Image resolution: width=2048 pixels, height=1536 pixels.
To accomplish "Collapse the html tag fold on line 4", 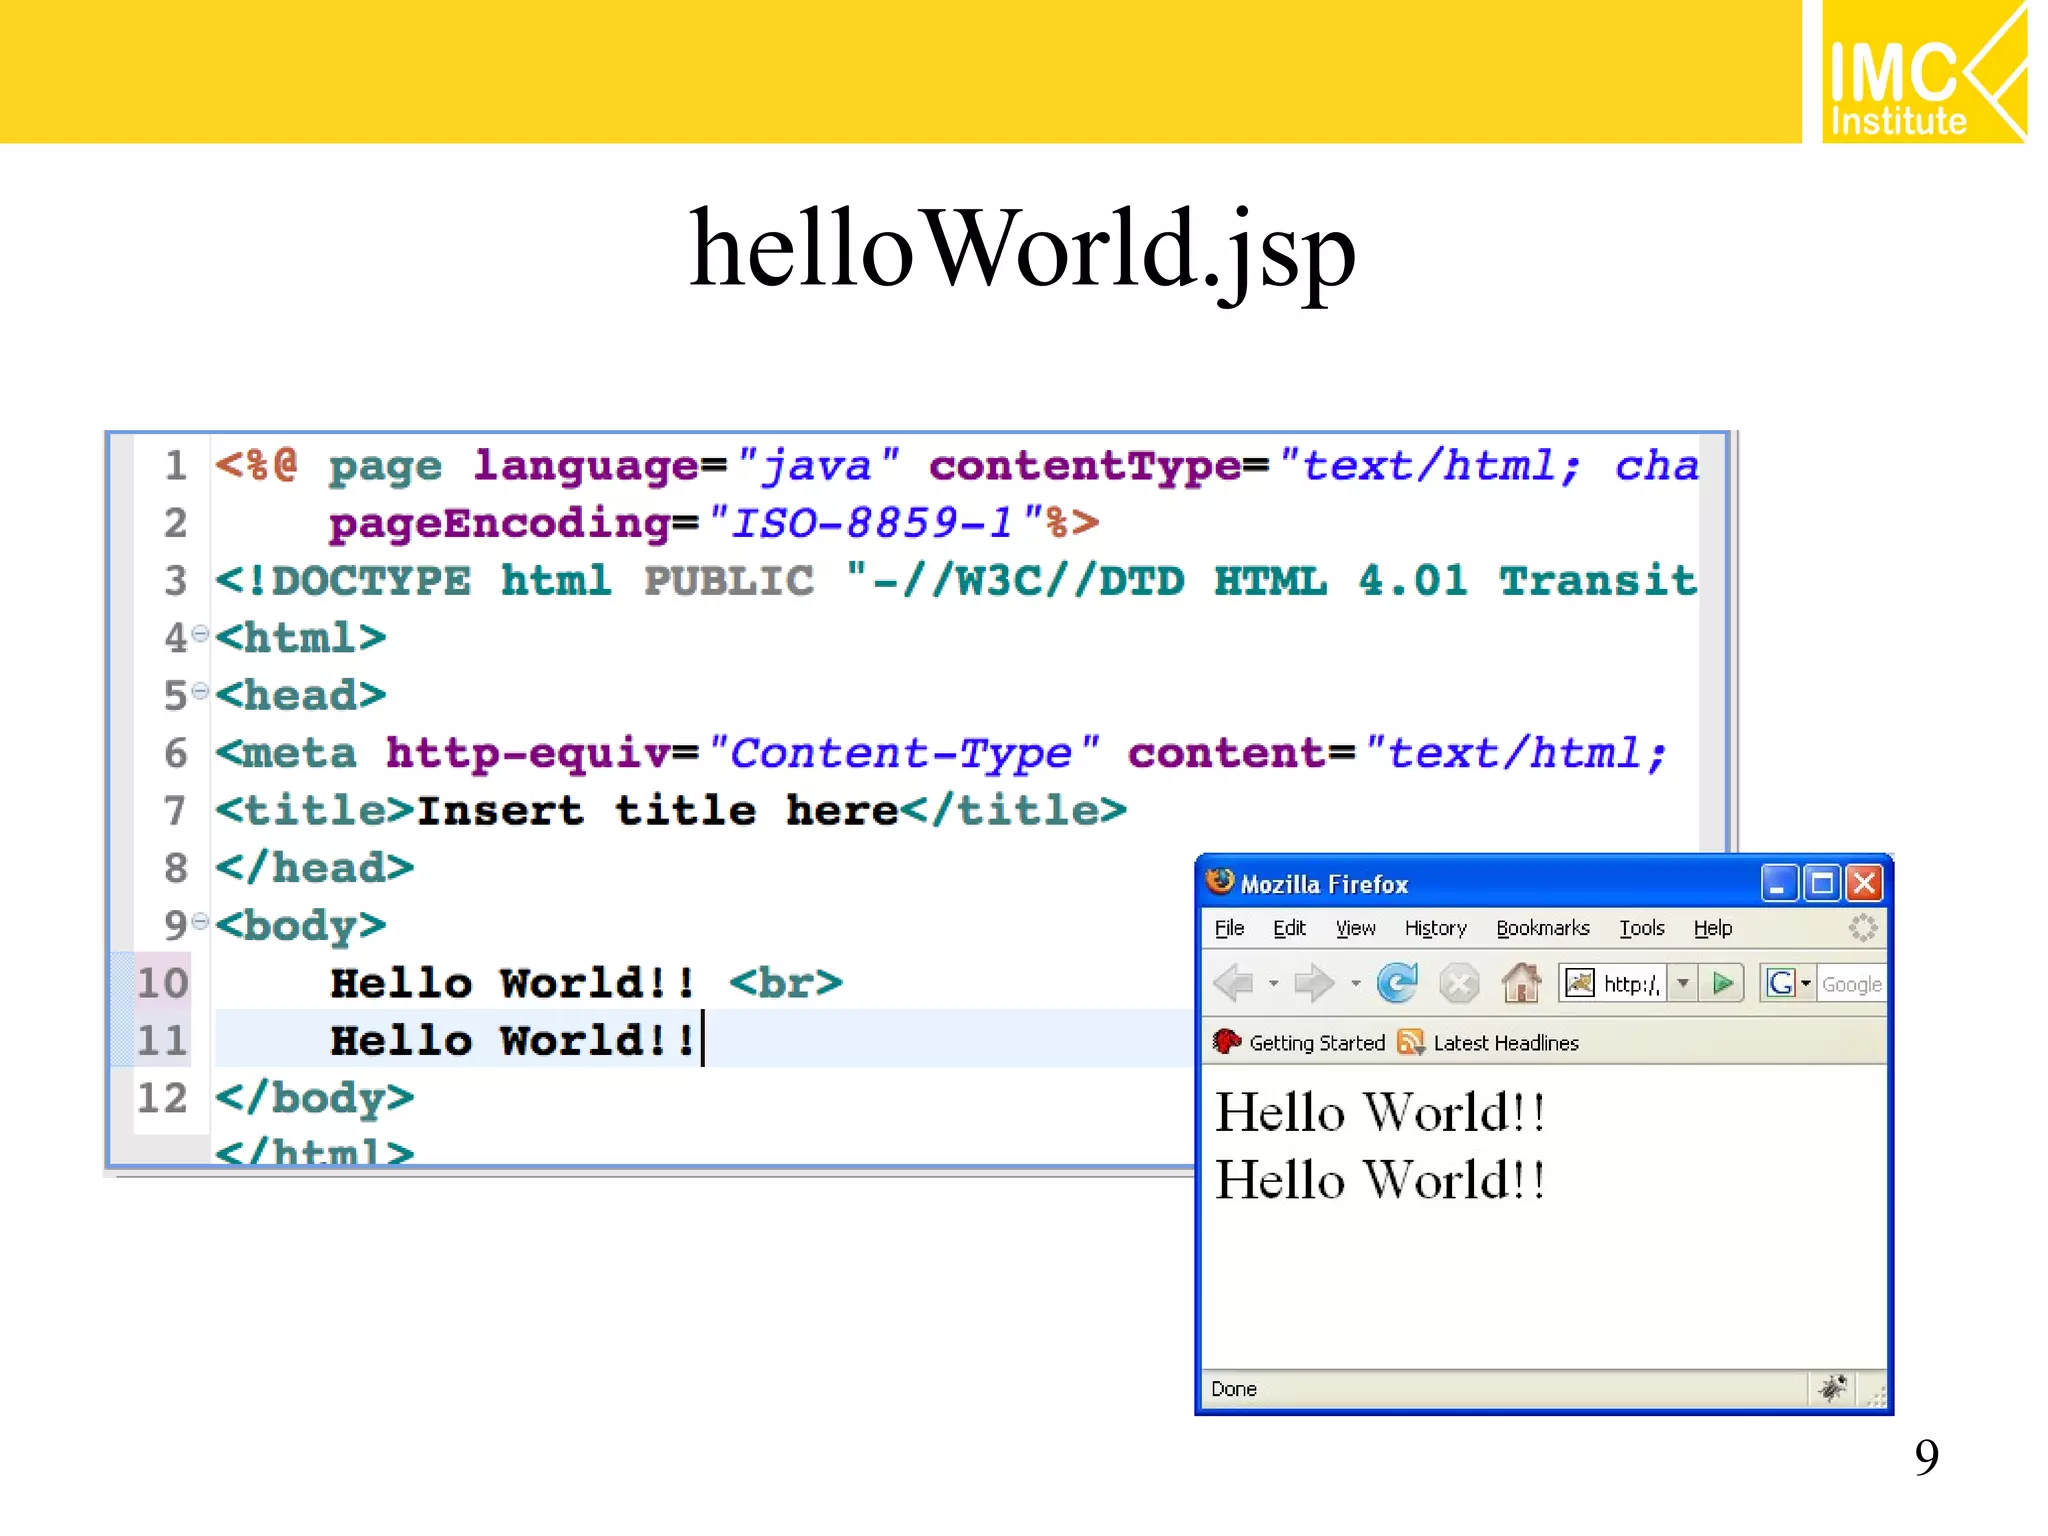I will [x=200, y=633].
